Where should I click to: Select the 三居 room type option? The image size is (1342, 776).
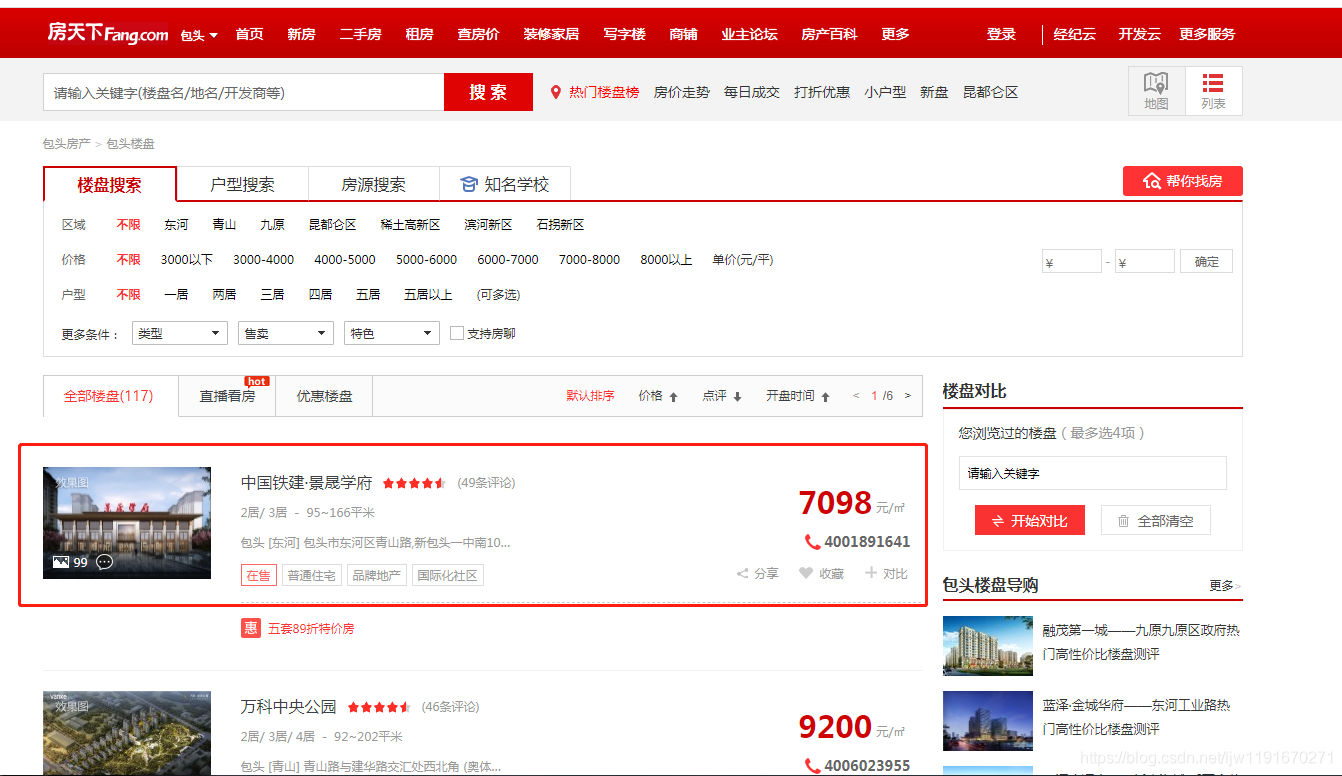click(272, 294)
